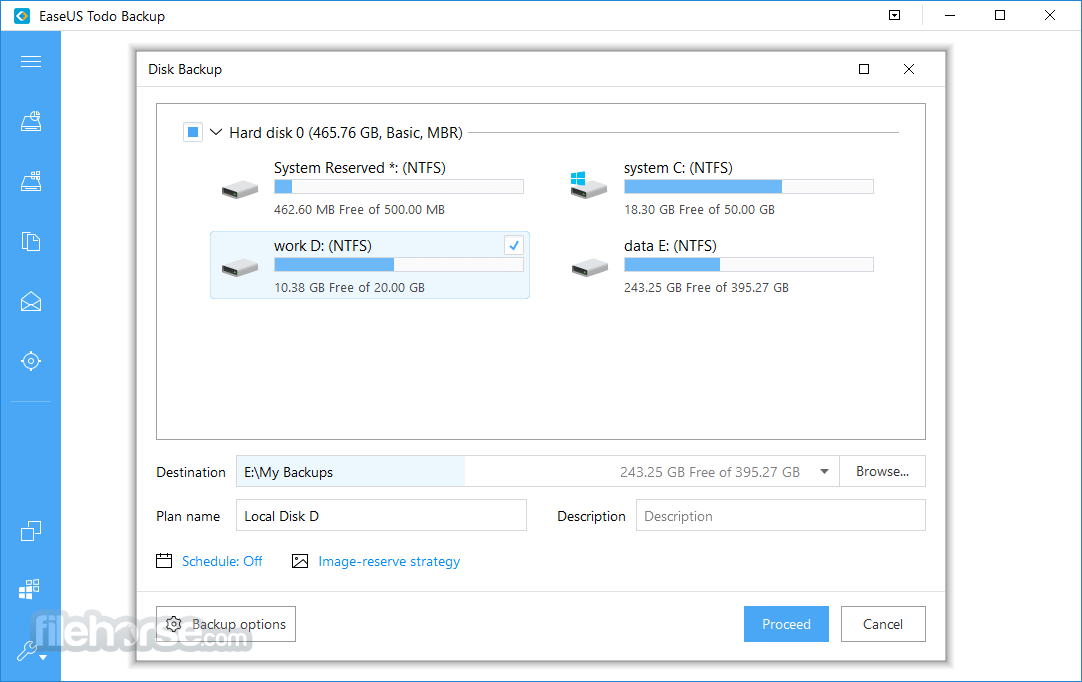Select the Smart Backup crosshair icon
This screenshot has height=682, width=1082.
pos(30,361)
